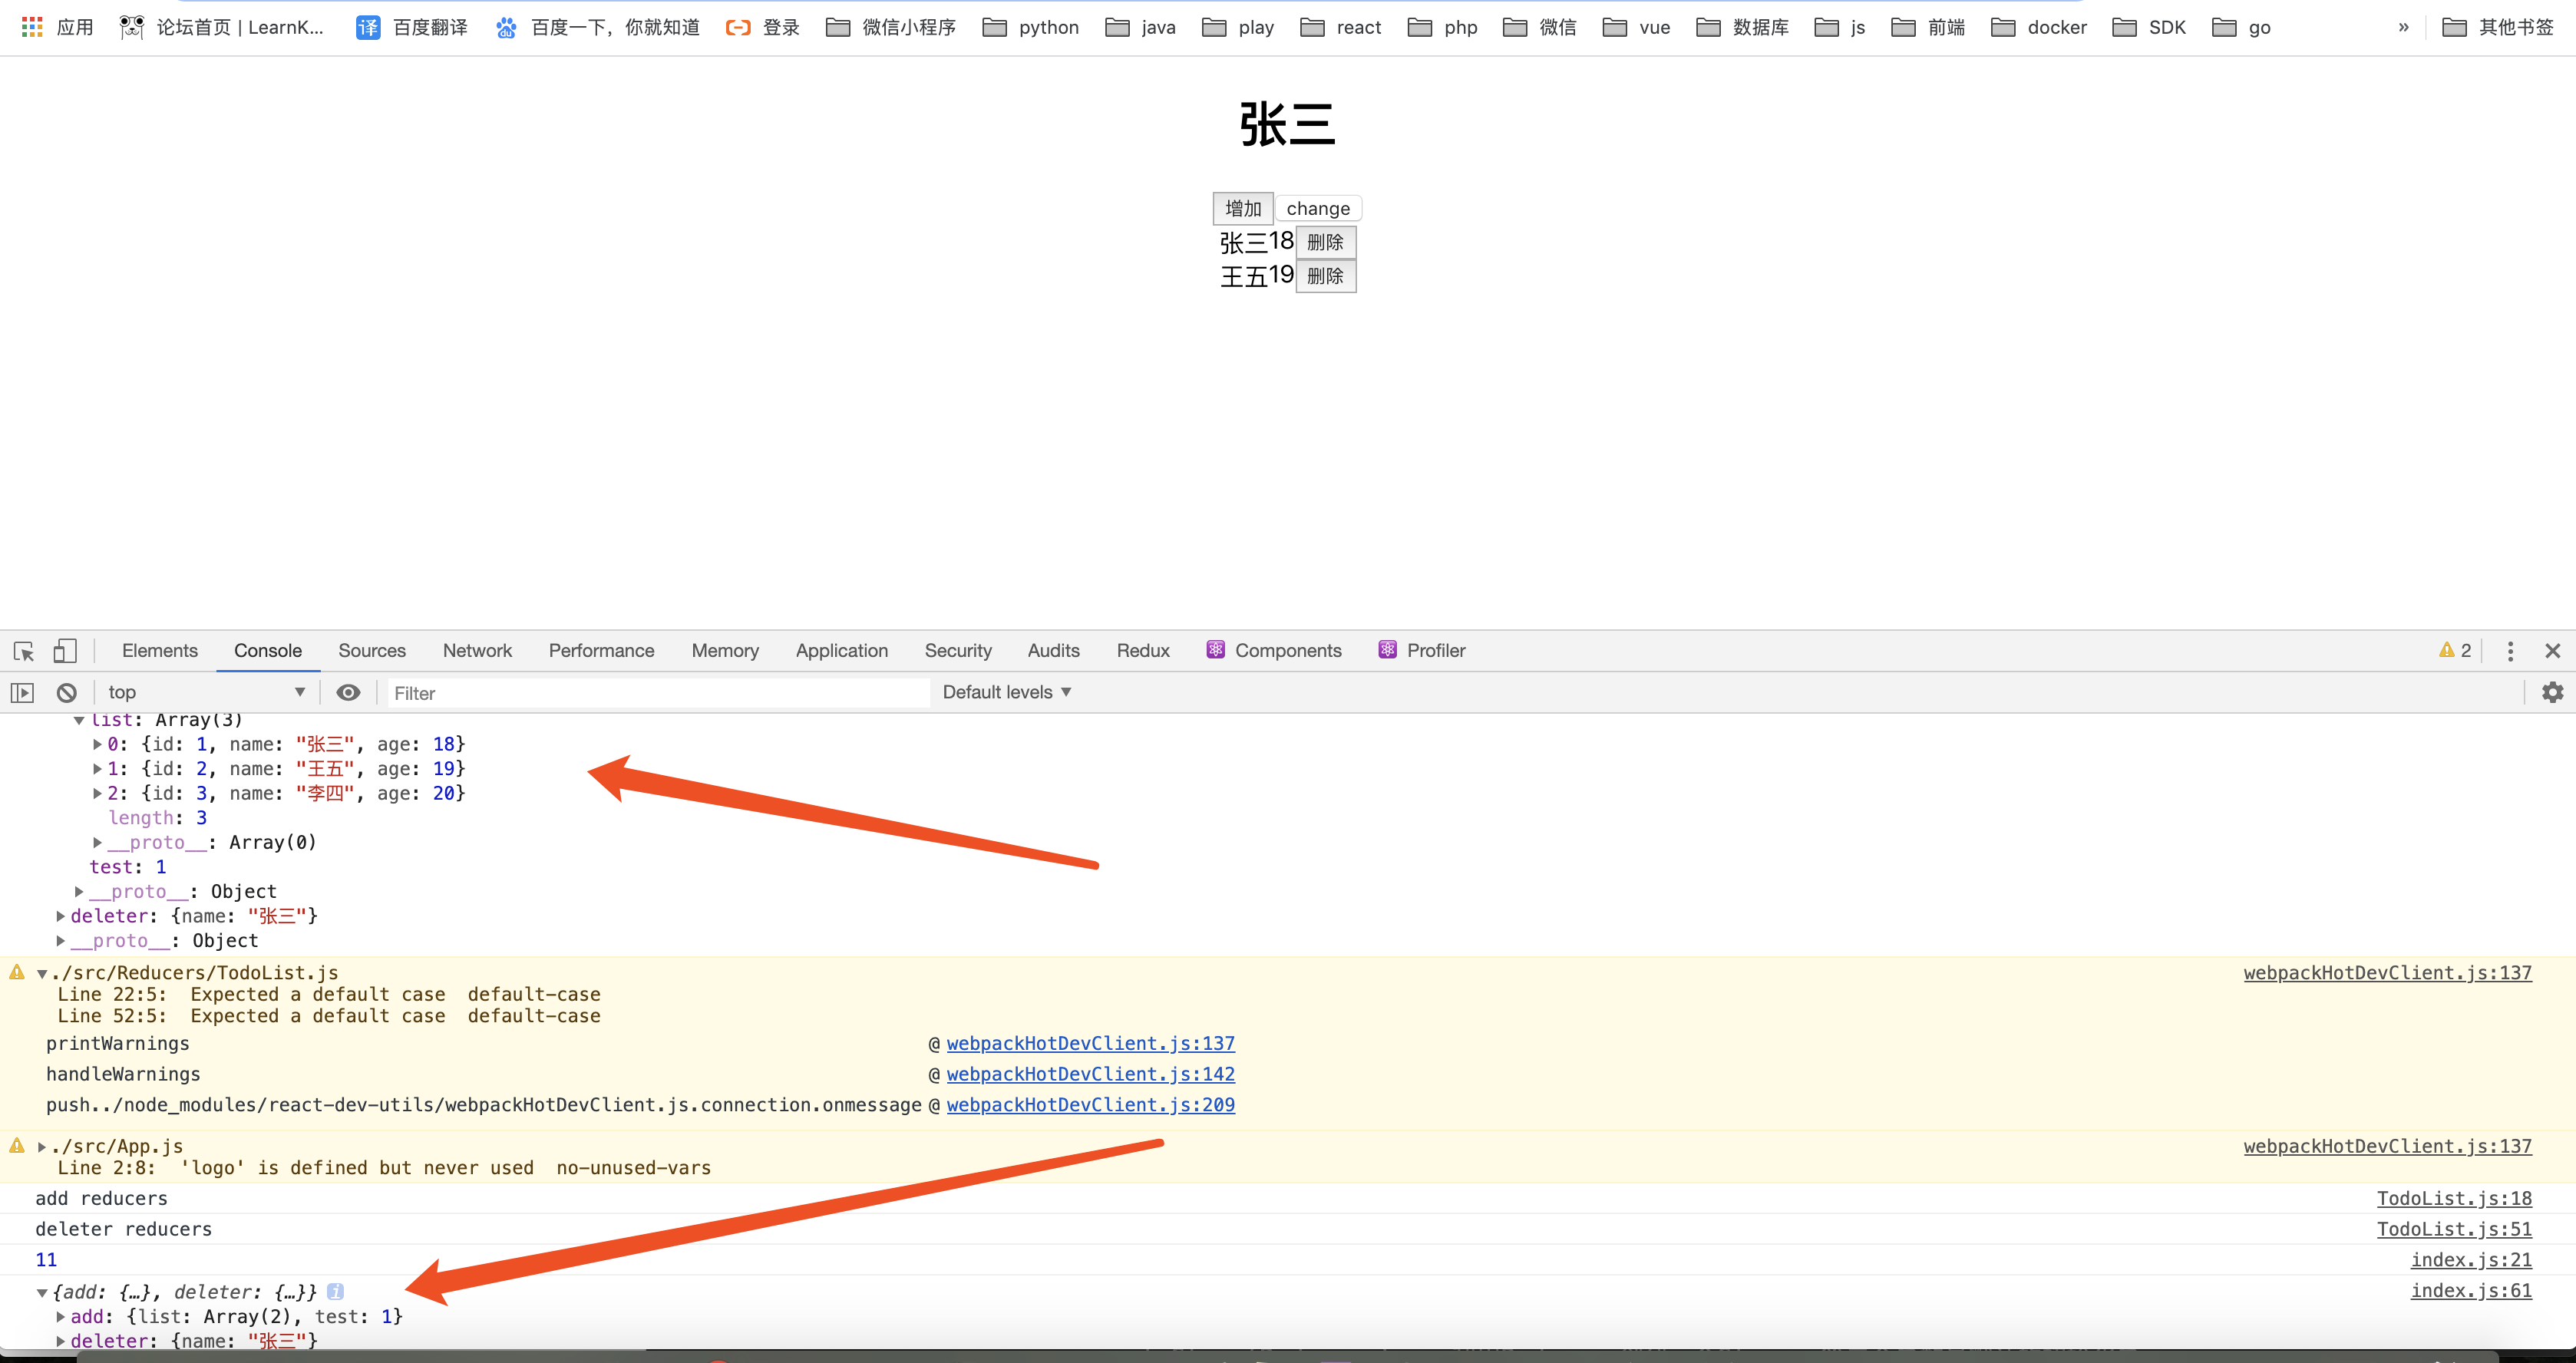Image resolution: width=2576 pixels, height=1363 pixels.
Task: Switch to the Network tab
Action: click(477, 650)
